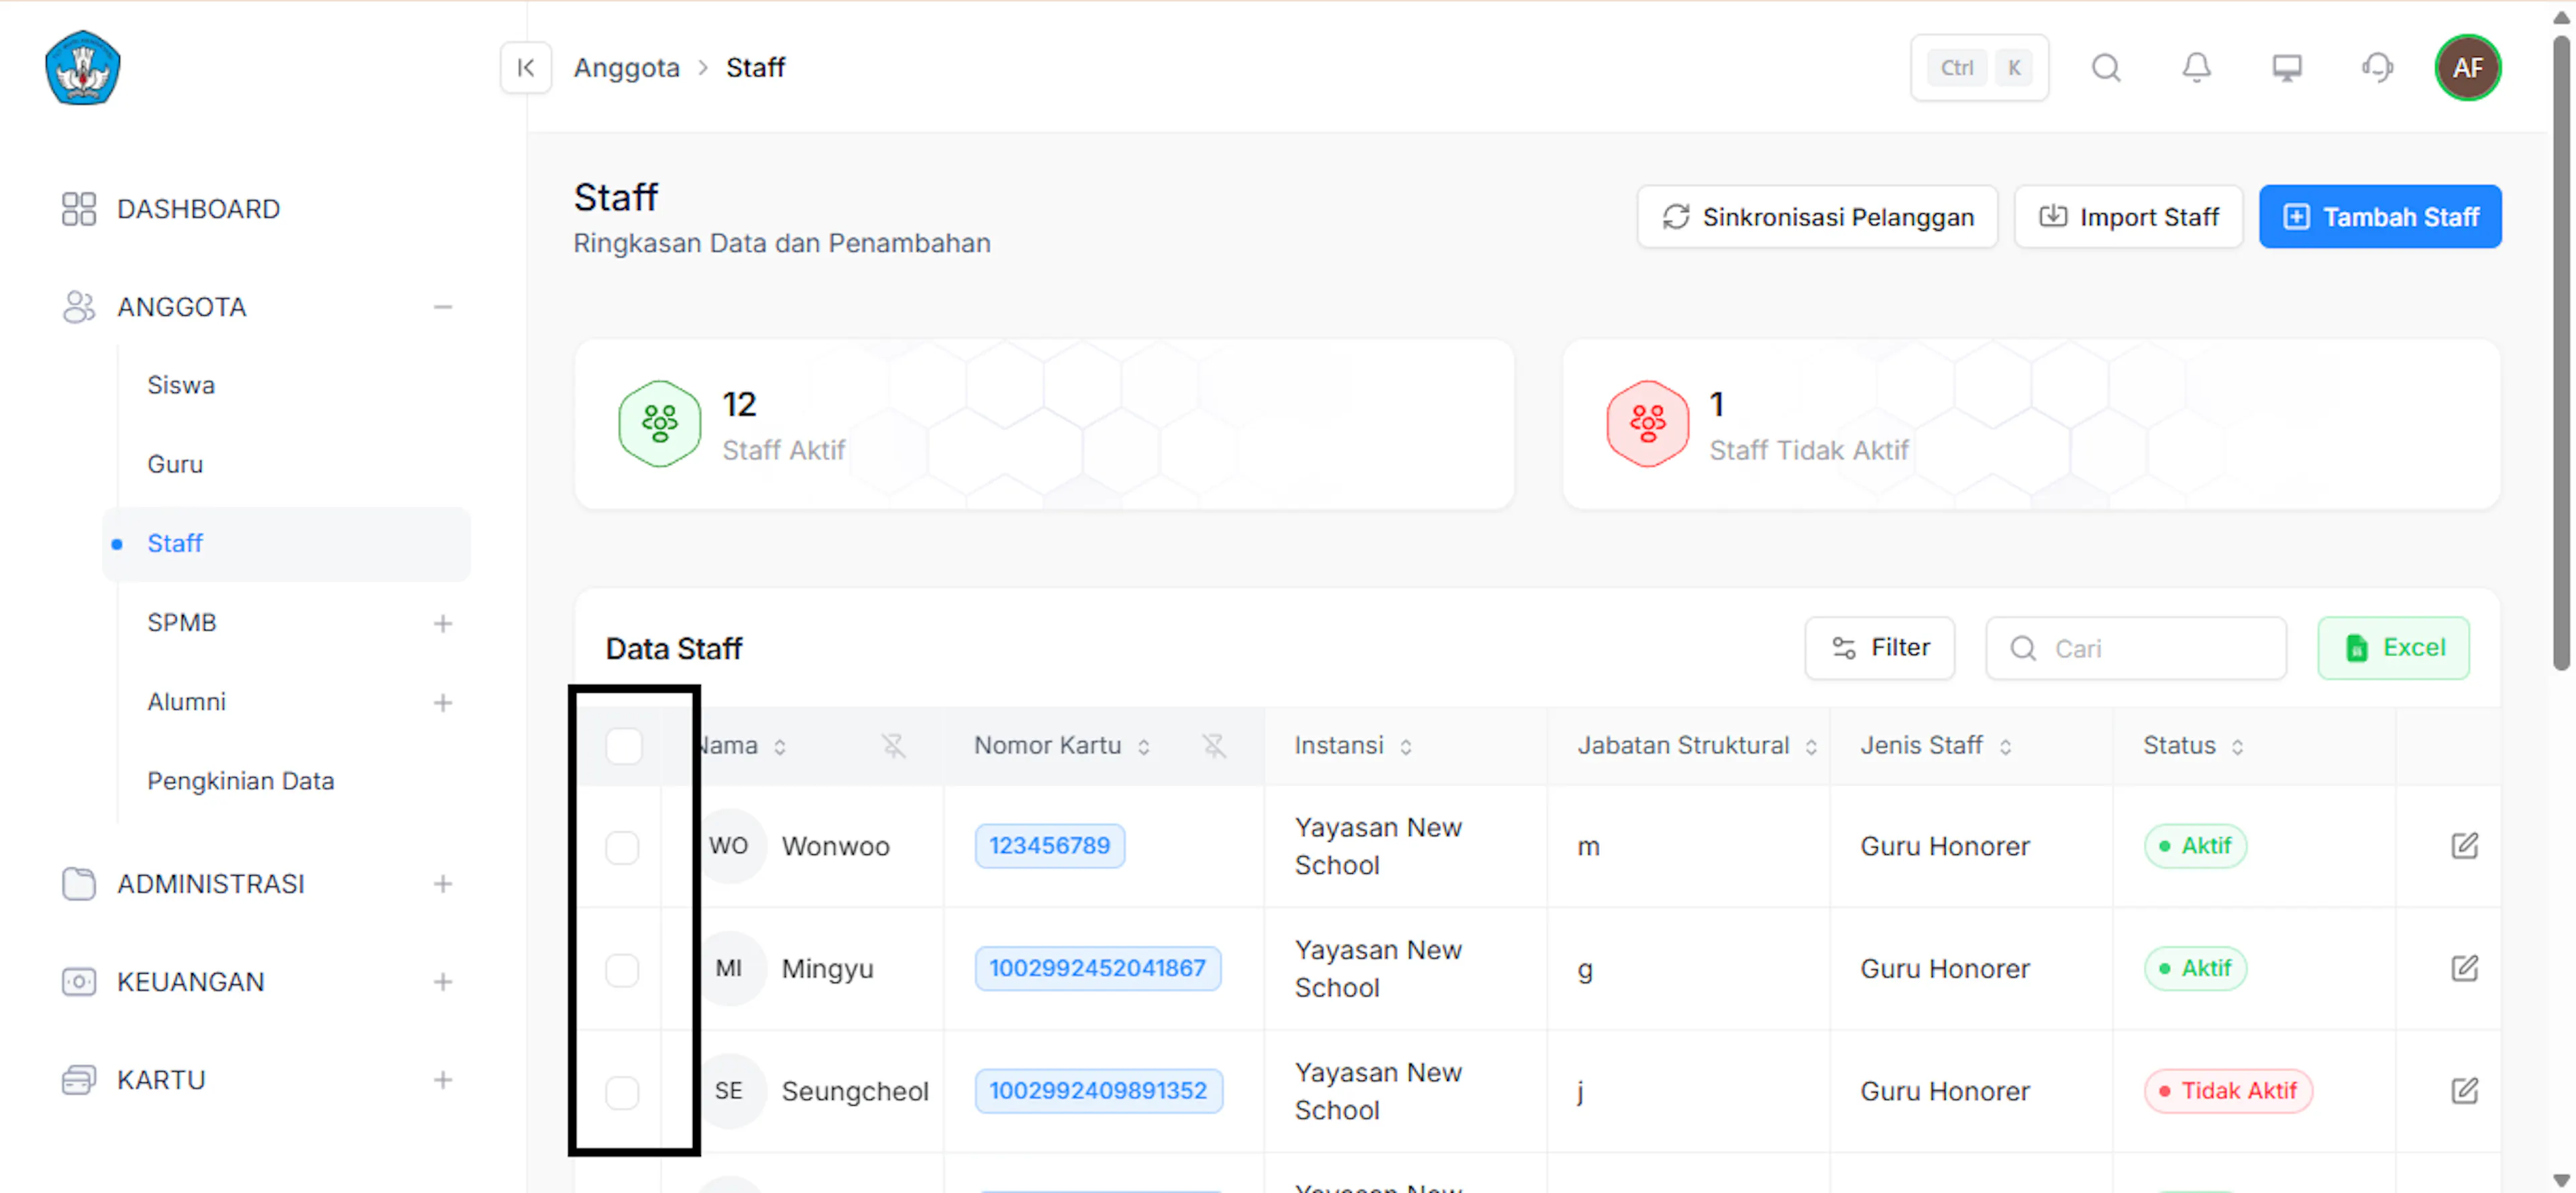Viewport: 2576px width, 1193px height.
Task: Sort by Nama column arrows
Action: (780, 747)
